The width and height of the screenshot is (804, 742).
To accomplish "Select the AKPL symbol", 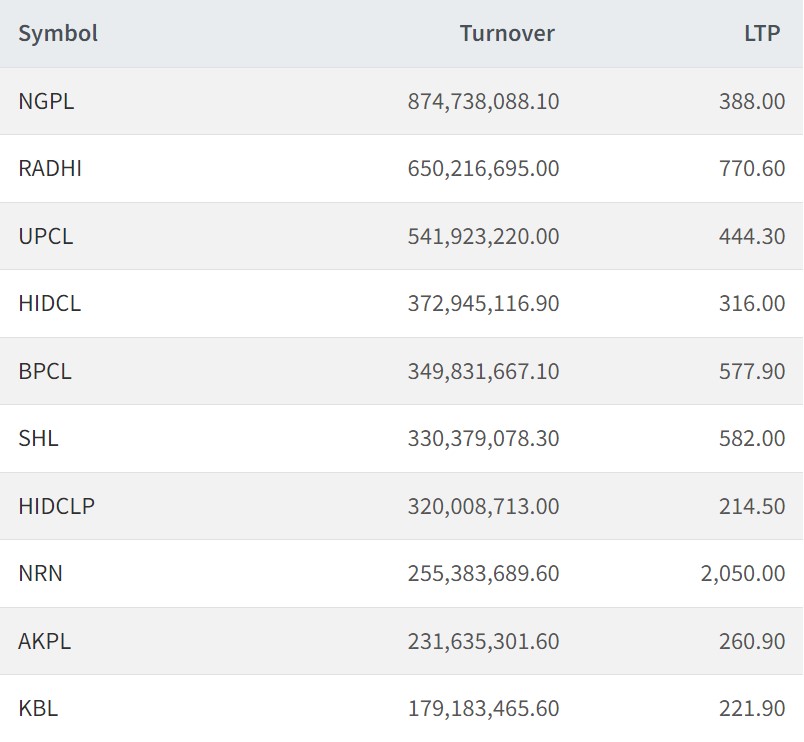I will [x=45, y=641].
